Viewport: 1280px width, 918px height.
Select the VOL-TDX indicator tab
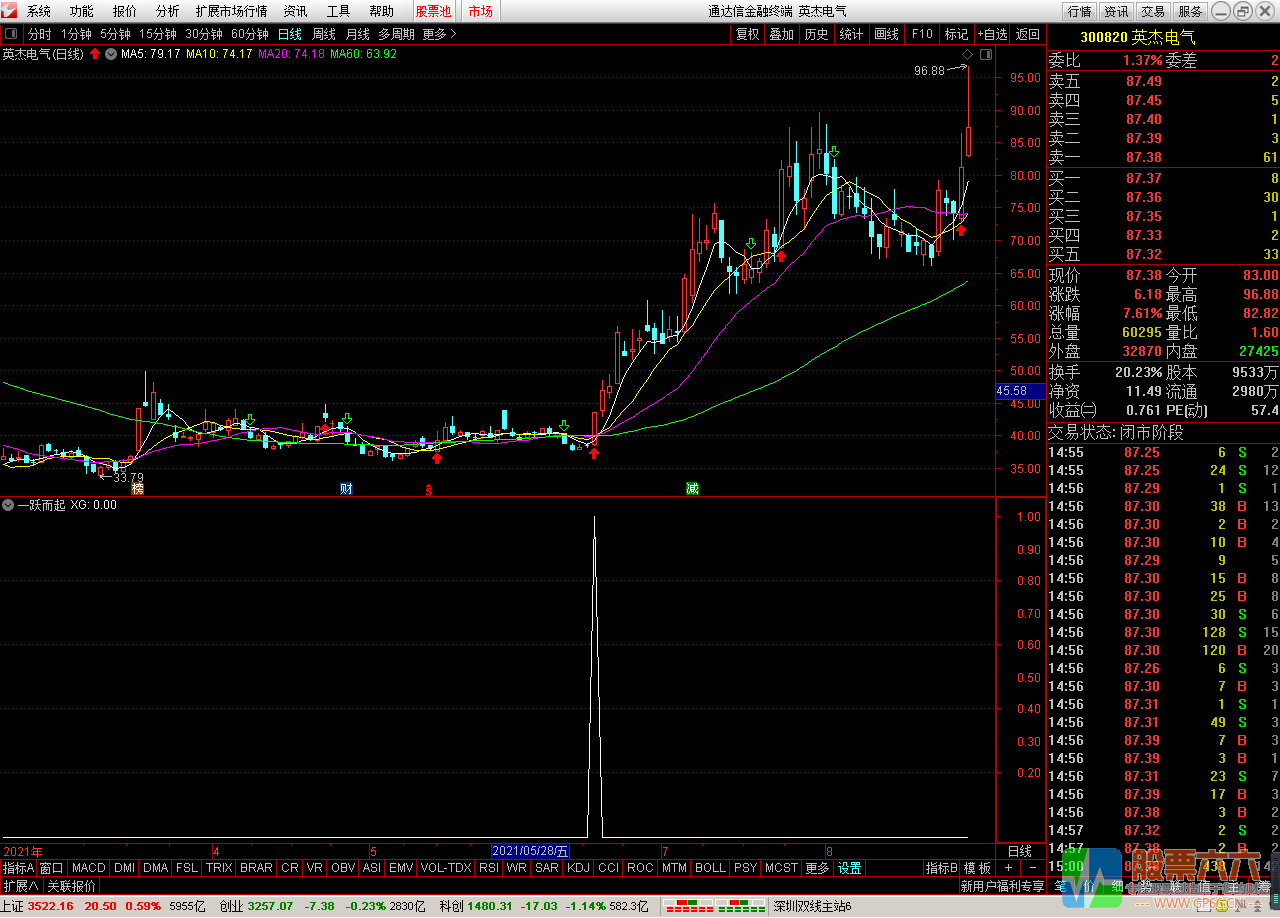[446, 868]
